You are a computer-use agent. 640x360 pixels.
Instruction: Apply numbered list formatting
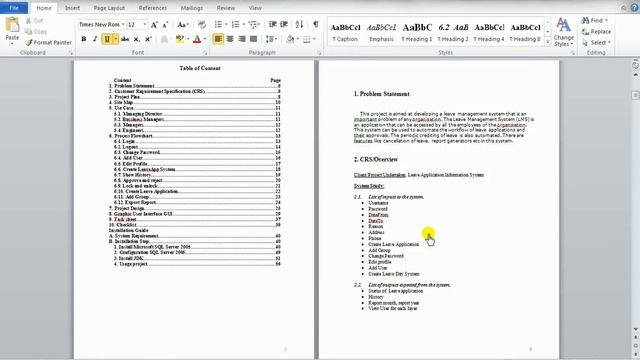(x=236, y=25)
